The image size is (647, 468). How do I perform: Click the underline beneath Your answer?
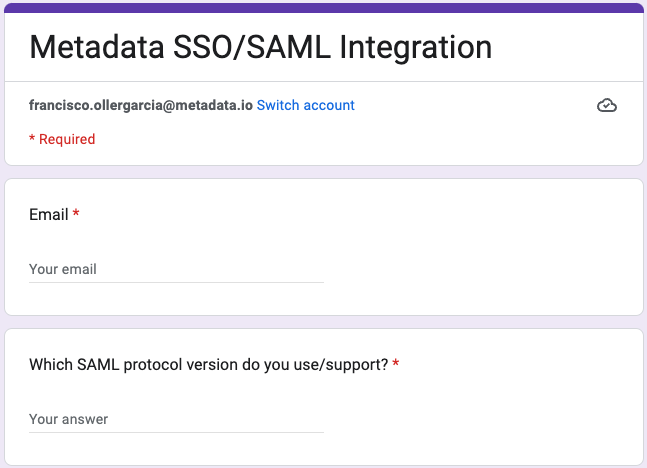(176, 432)
